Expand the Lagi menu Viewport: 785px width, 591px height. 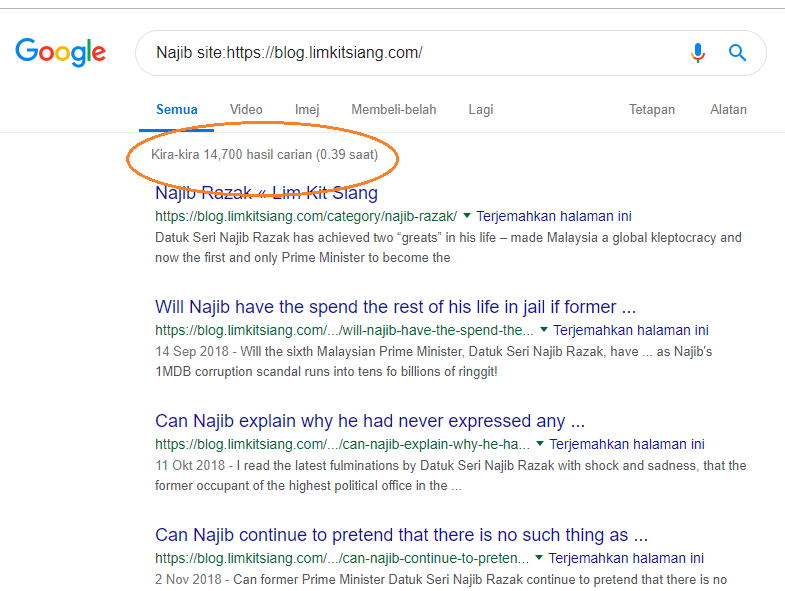coord(481,110)
